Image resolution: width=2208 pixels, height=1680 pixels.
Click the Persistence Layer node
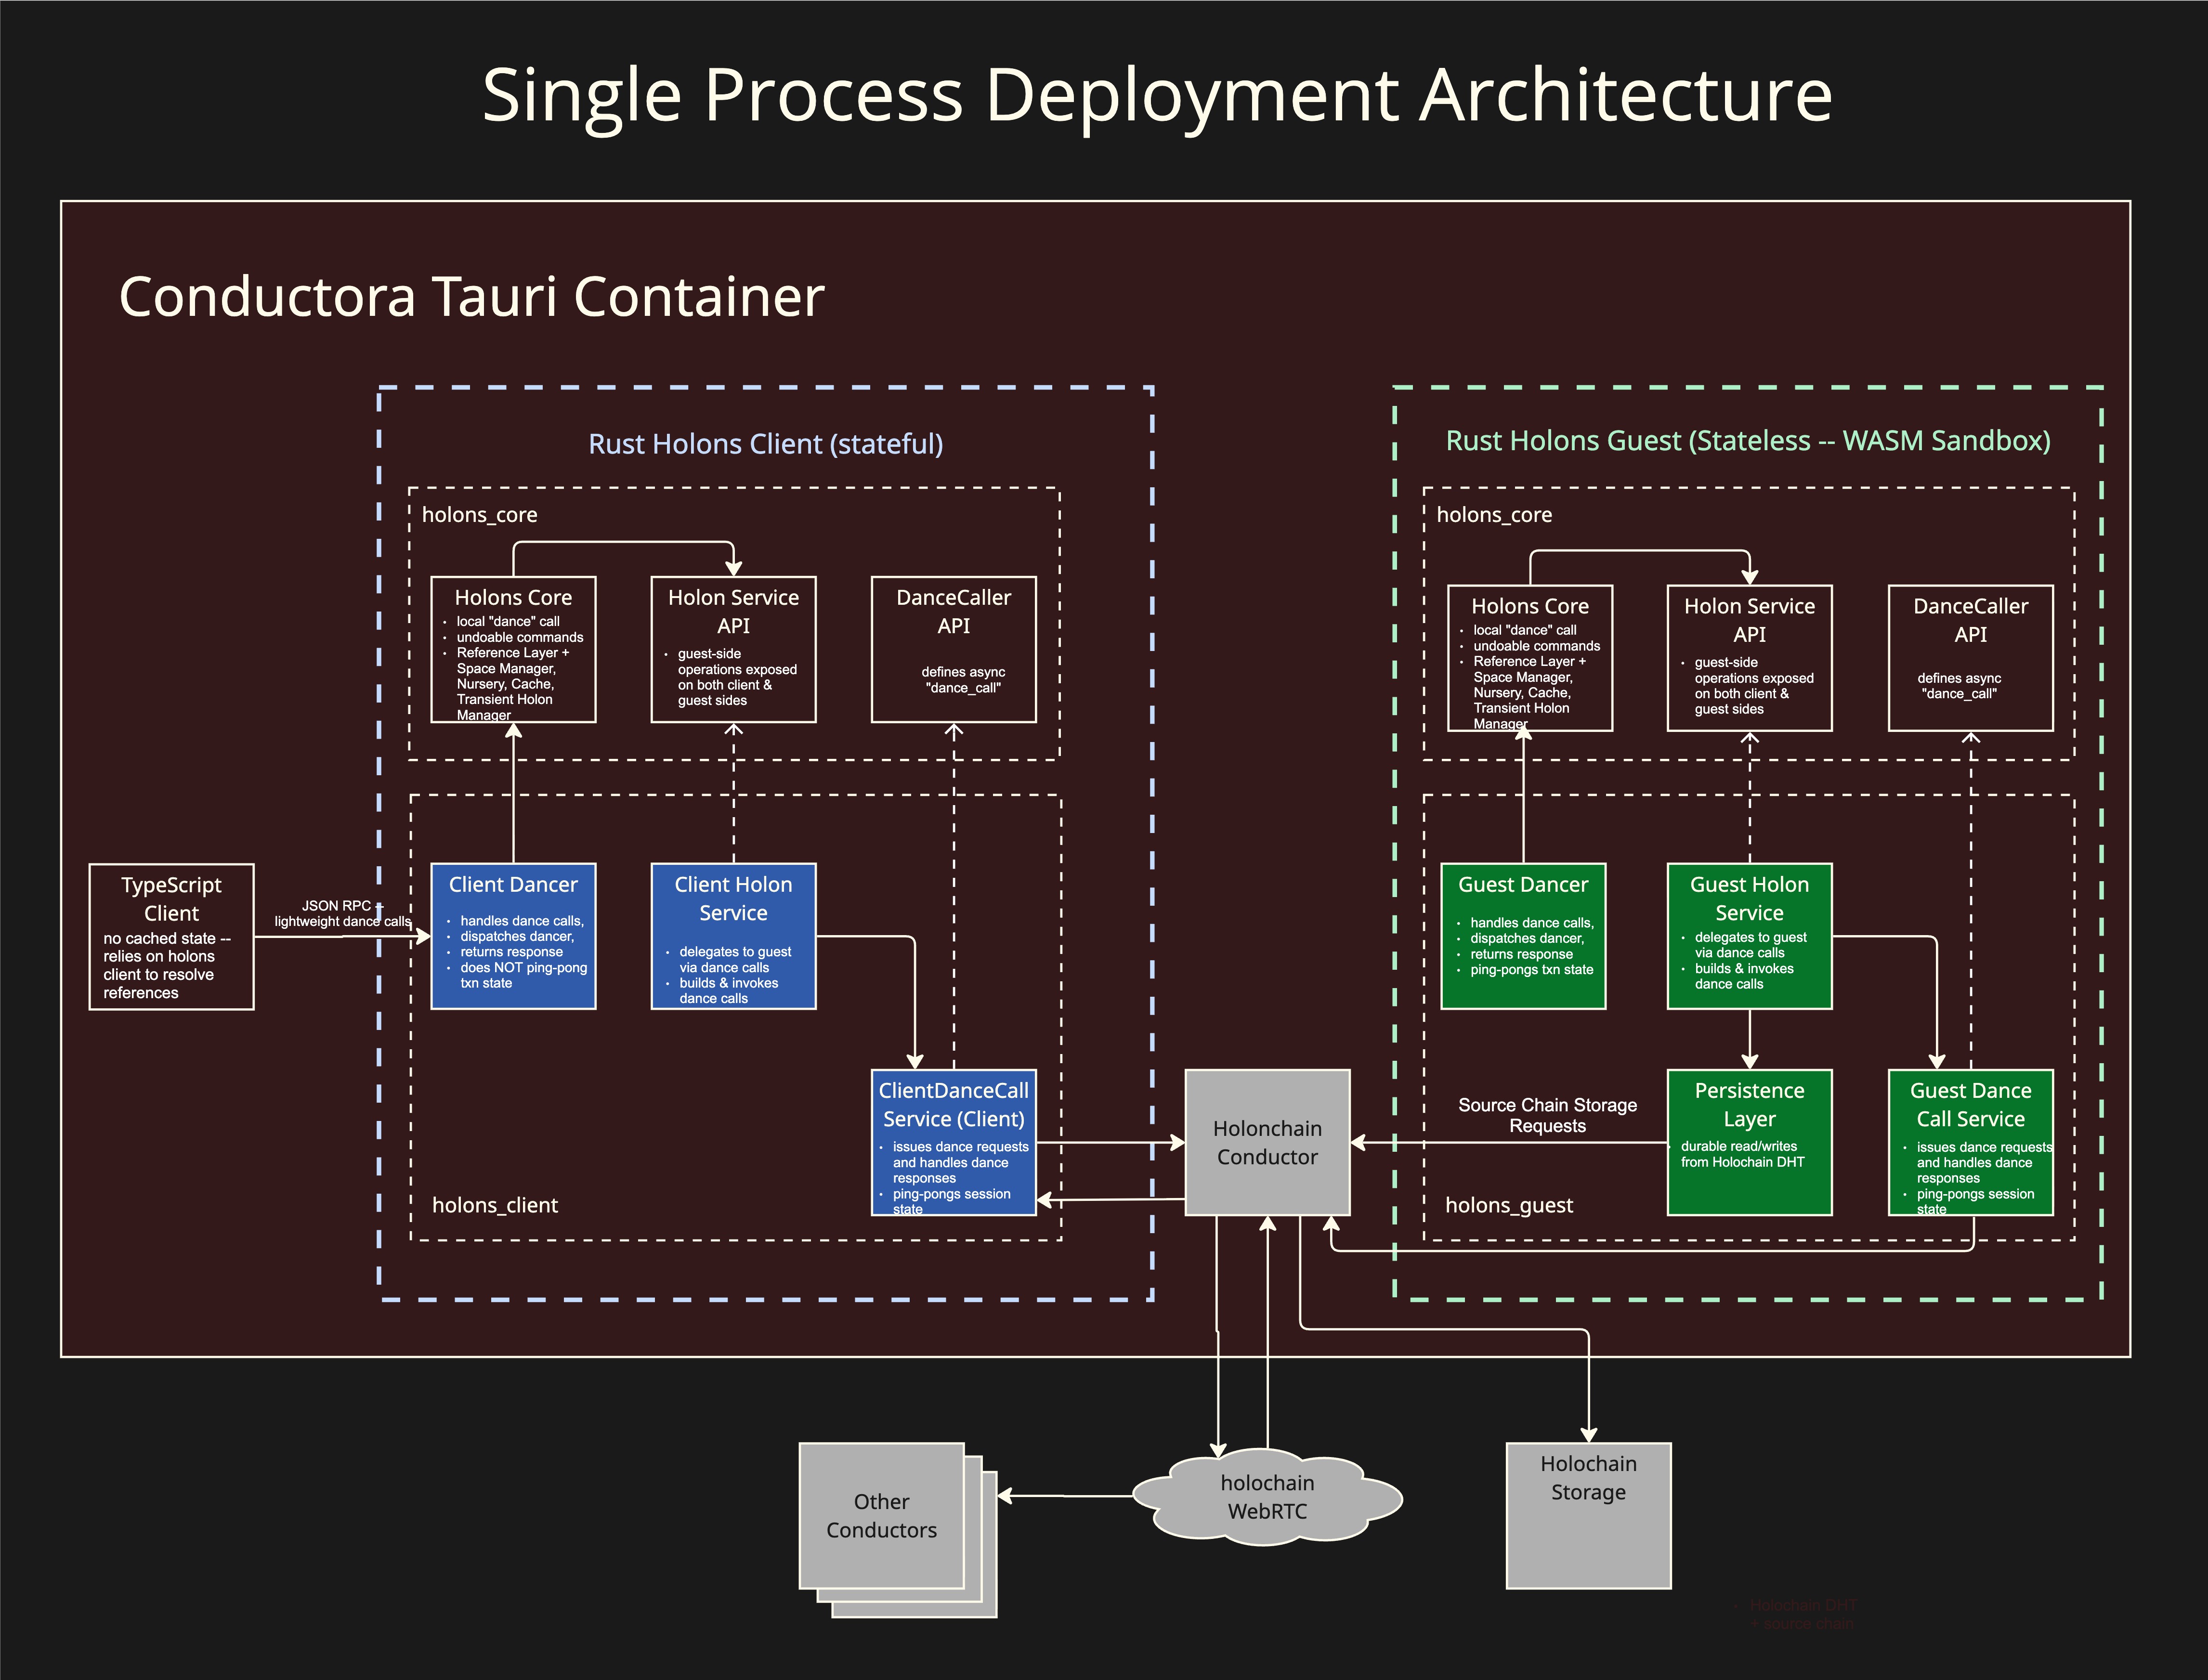tap(1749, 1140)
